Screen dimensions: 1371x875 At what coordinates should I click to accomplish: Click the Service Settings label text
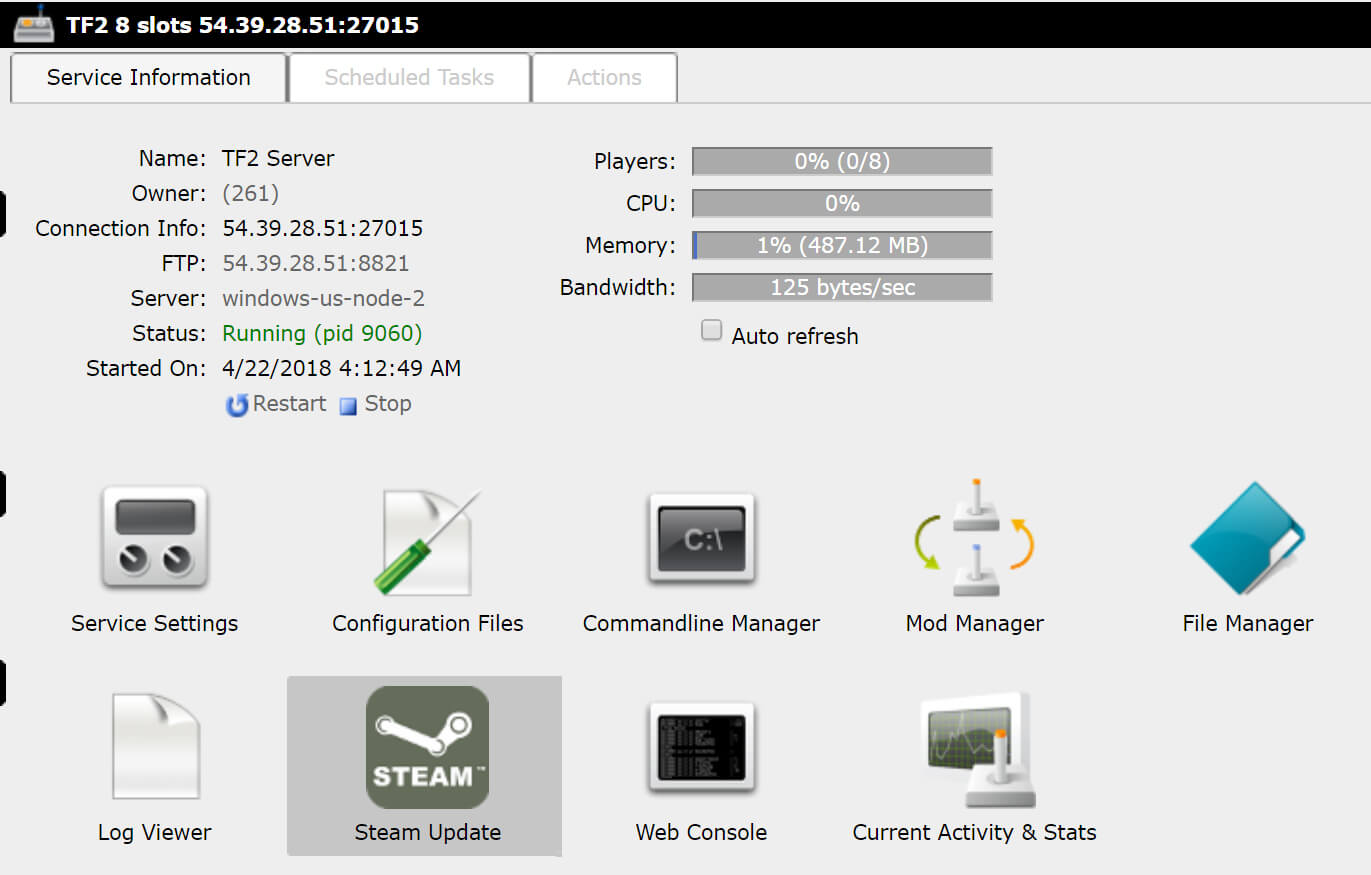coord(155,623)
